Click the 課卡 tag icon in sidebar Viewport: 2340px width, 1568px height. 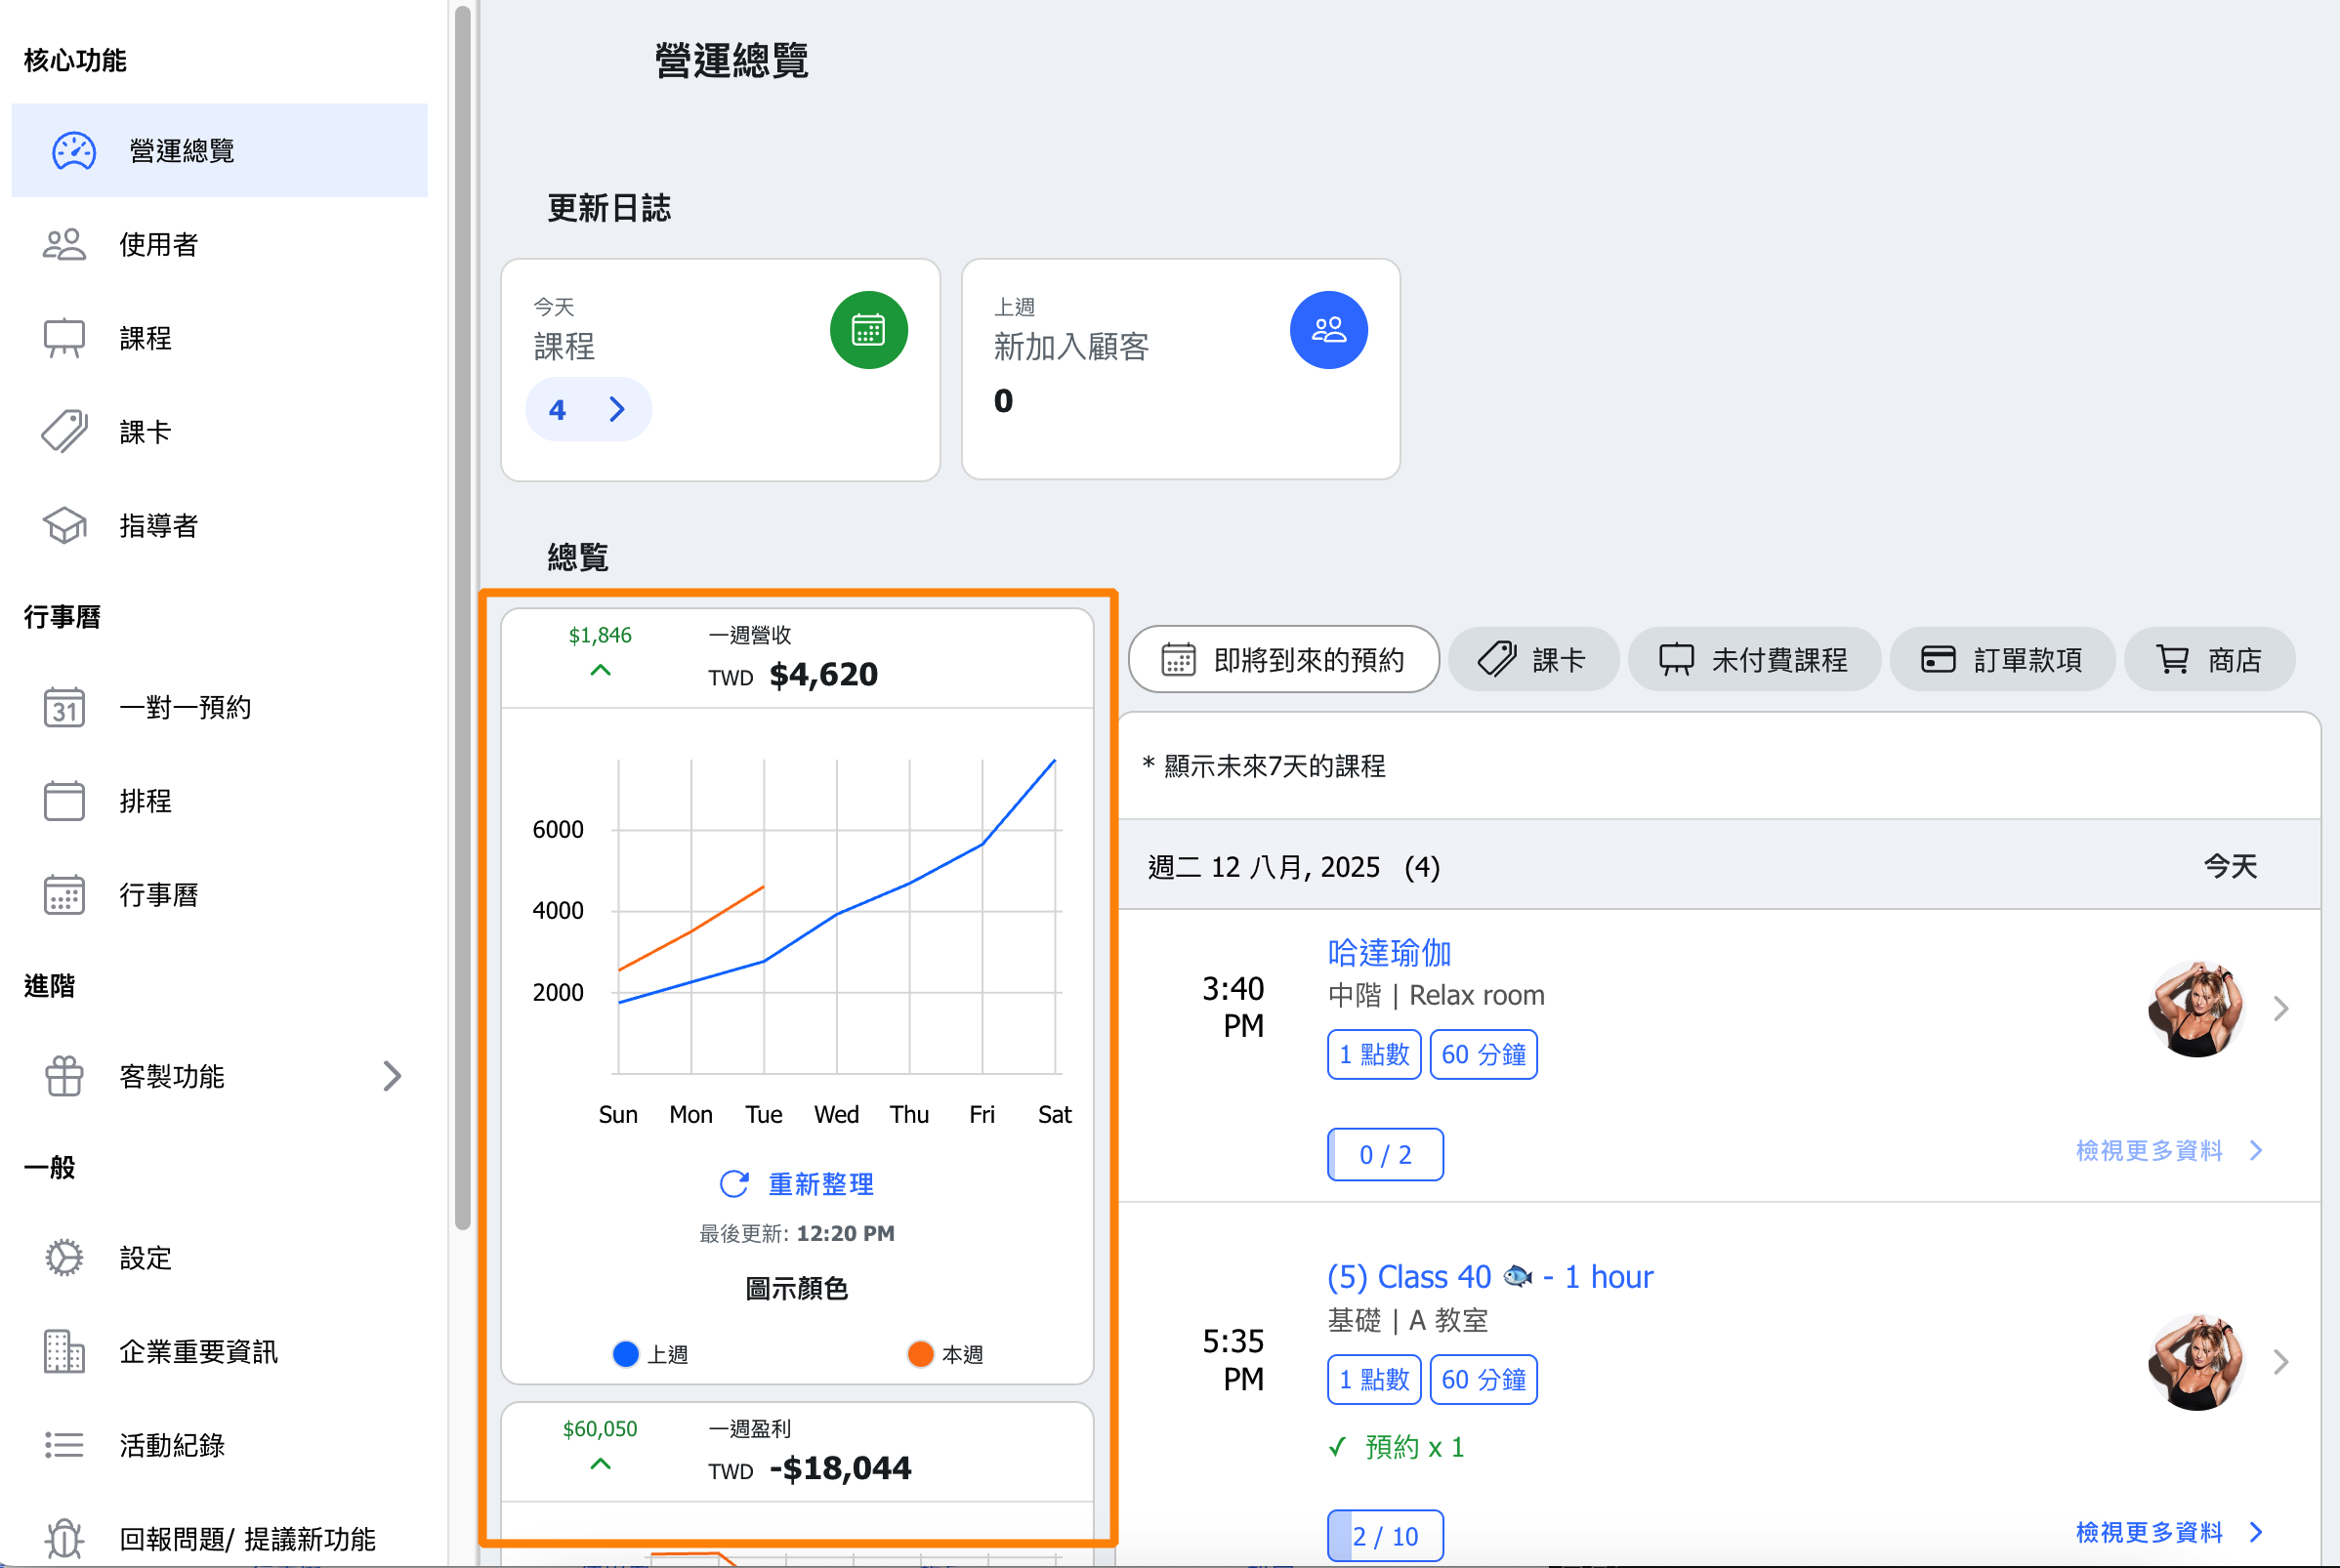coord(64,432)
